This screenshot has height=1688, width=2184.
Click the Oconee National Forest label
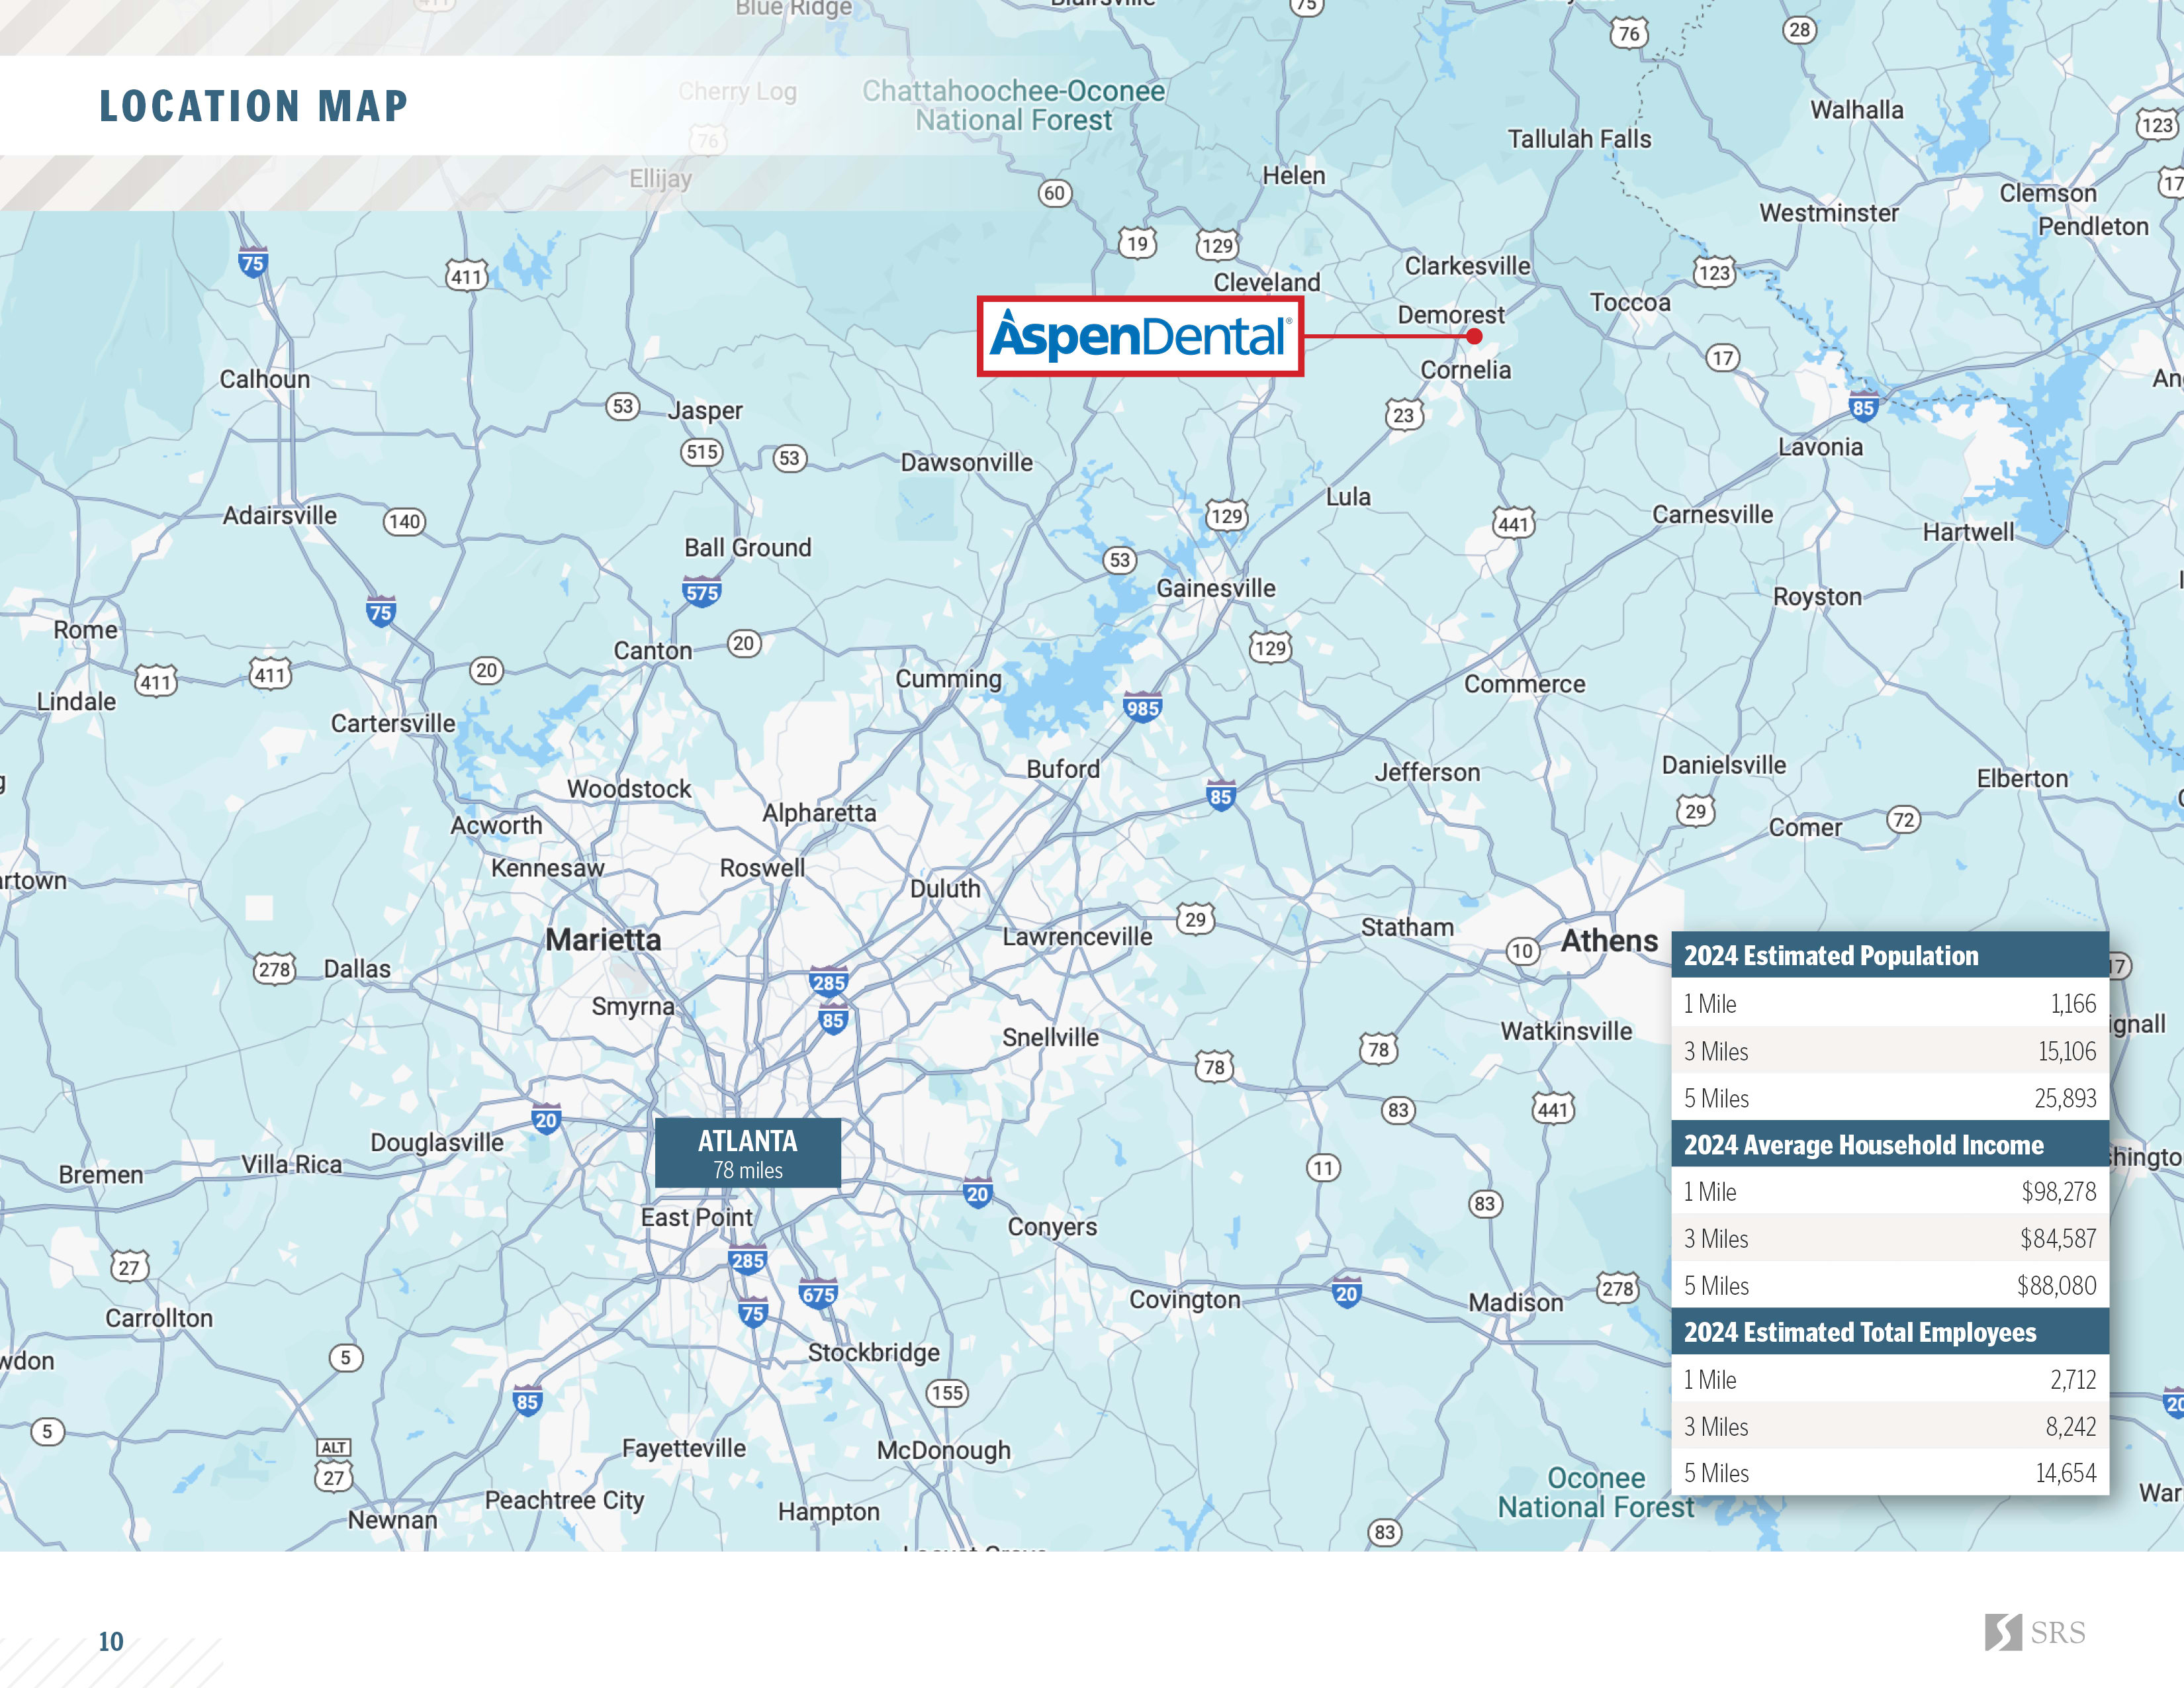point(1596,1492)
